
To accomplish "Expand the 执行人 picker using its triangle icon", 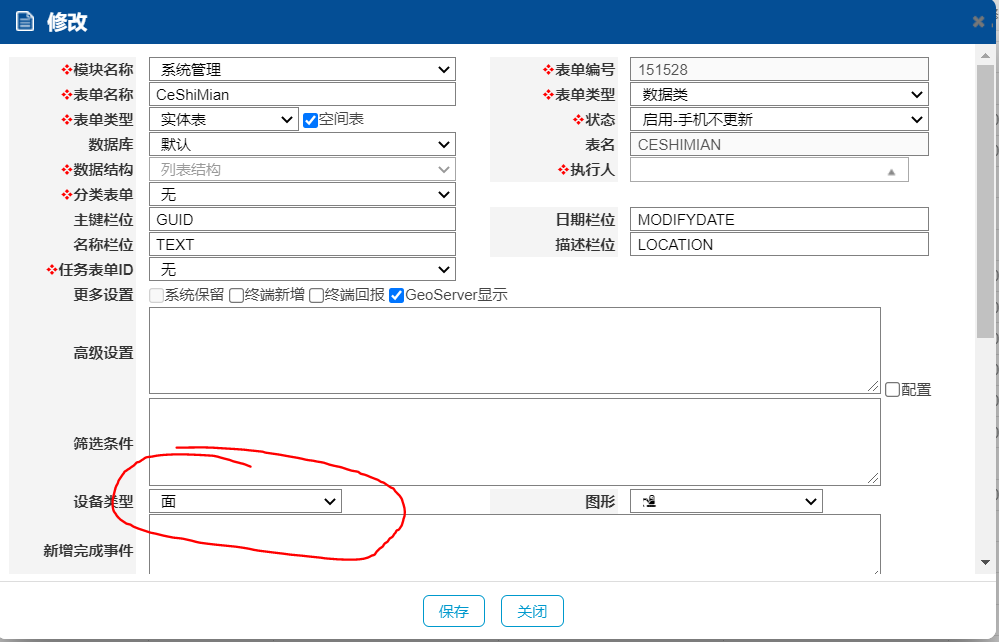I will [891, 171].
